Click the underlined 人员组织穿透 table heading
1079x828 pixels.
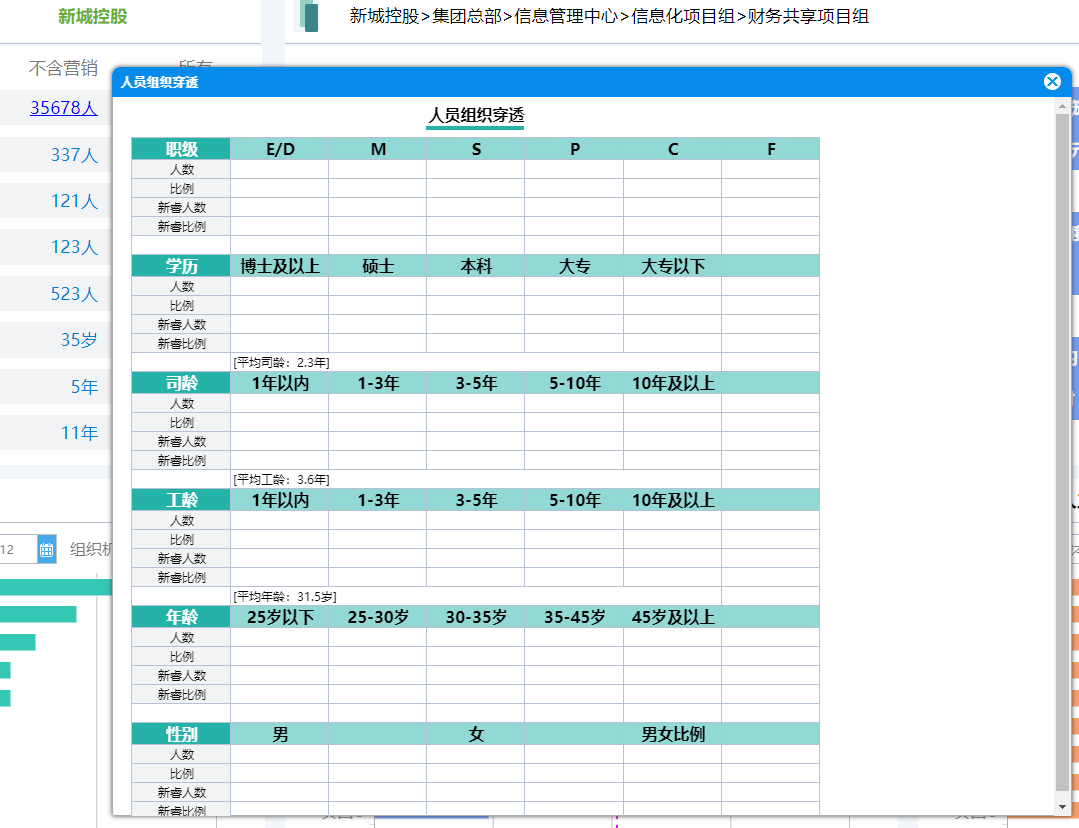coord(476,115)
